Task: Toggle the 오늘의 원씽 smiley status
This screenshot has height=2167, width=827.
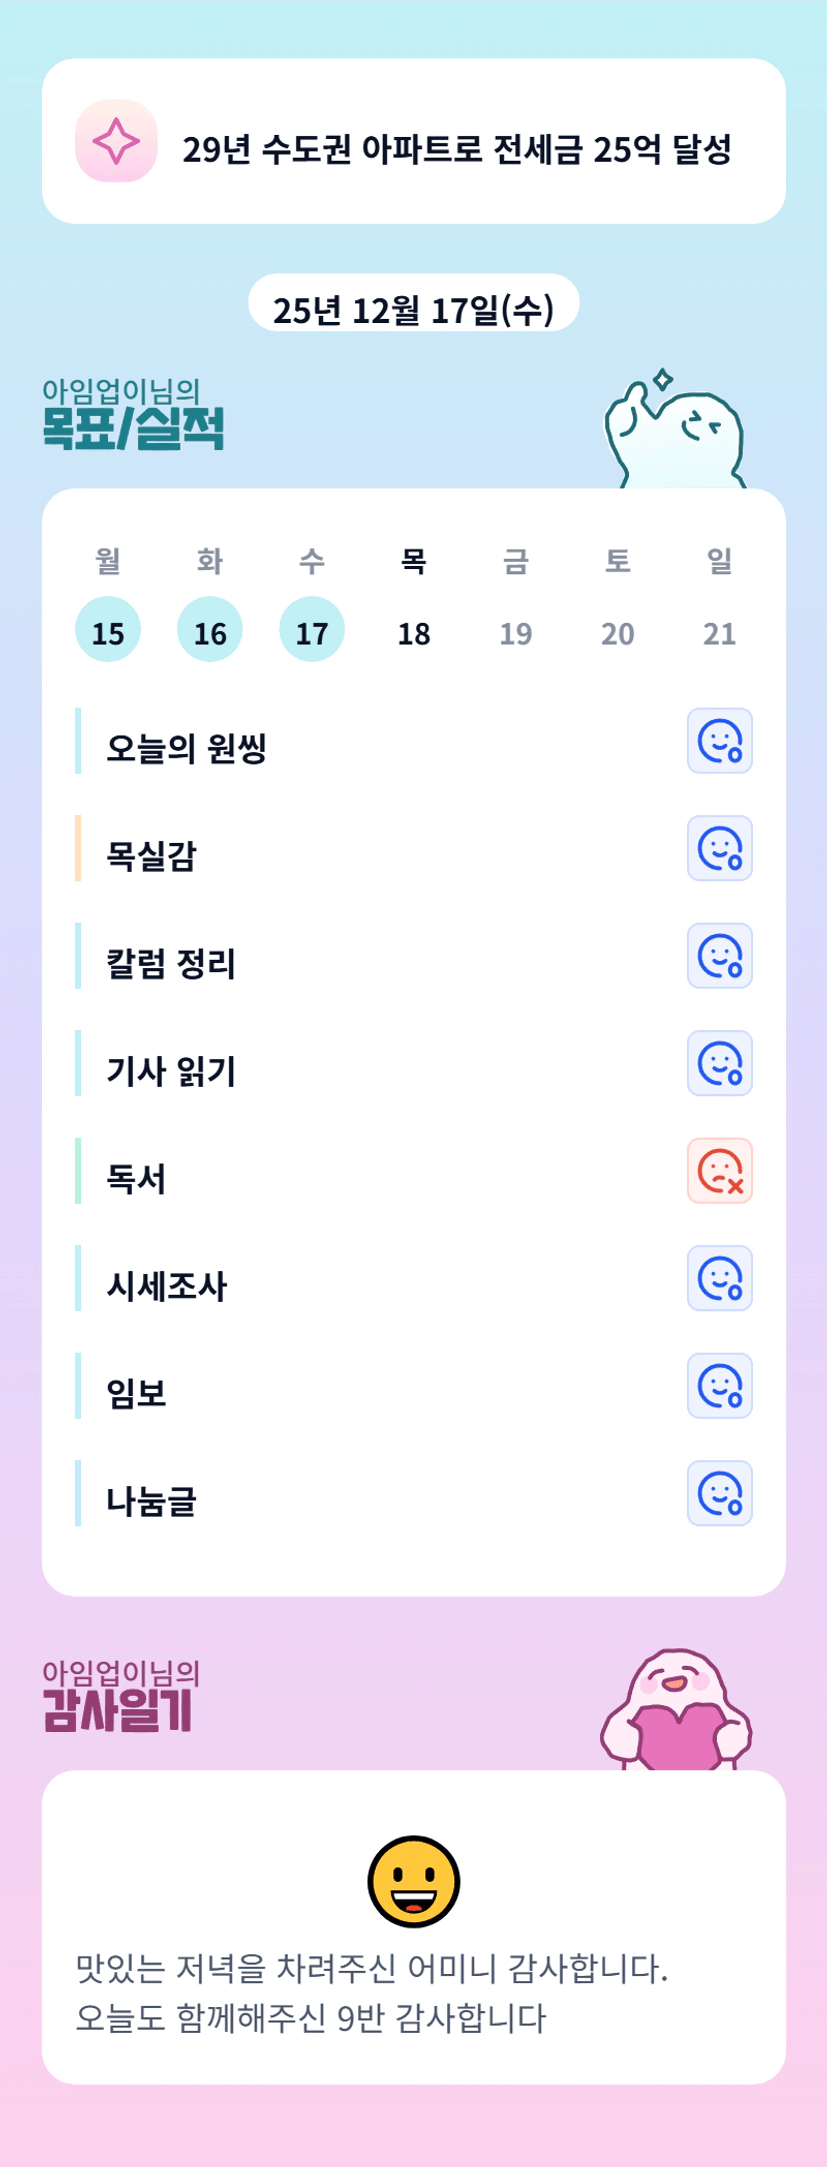Action: [x=719, y=741]
